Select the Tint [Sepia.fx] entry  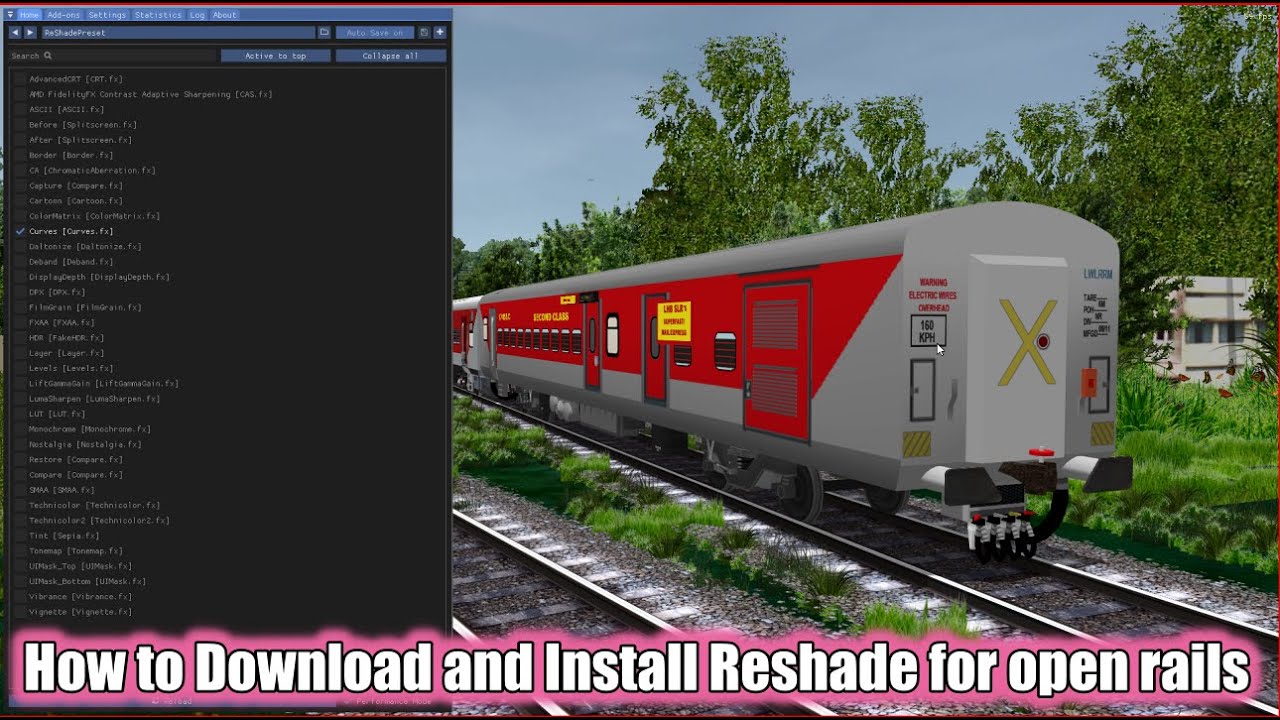point(66,536)
